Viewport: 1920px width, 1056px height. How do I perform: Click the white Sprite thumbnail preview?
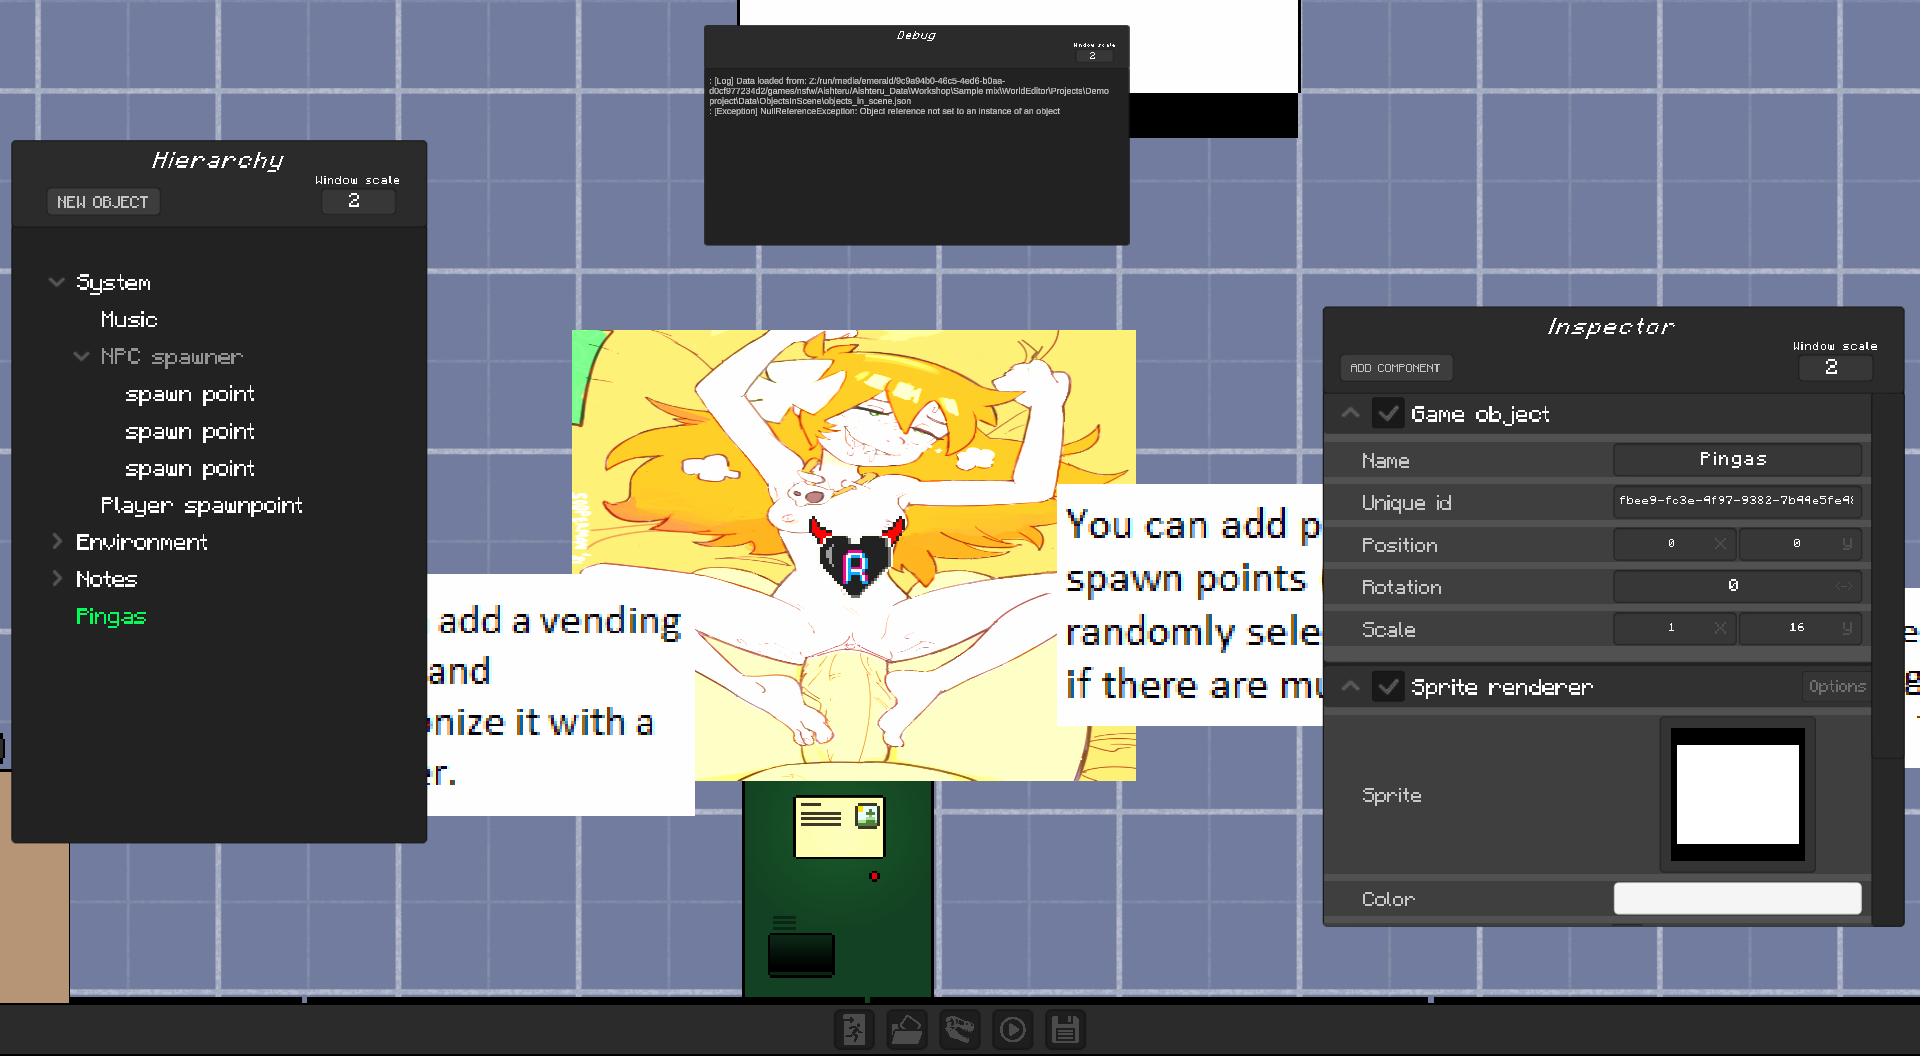pyautogui.click(x=1738, y=795)
